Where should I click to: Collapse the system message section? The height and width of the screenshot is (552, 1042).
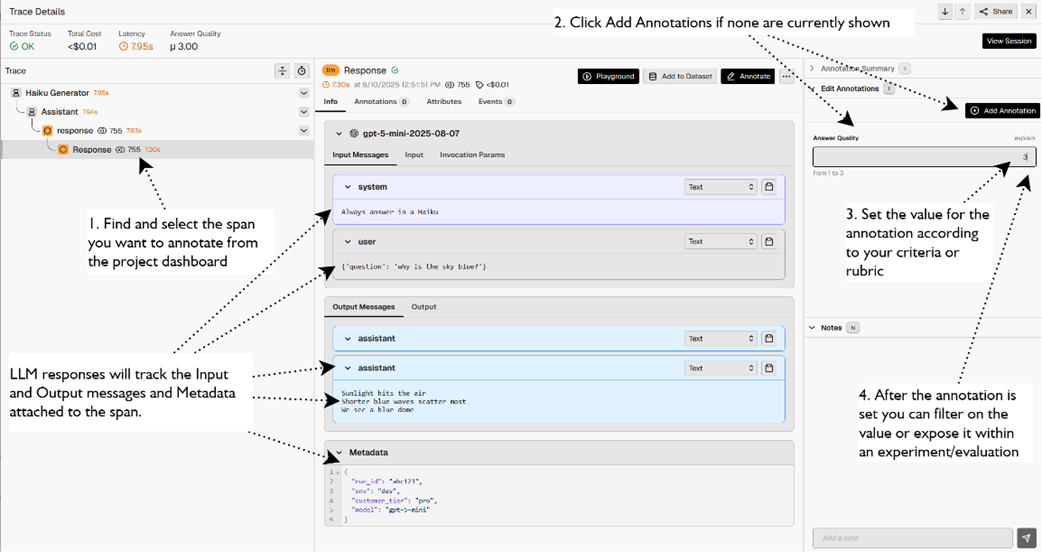pyautogui.click(x=348, y=187)
